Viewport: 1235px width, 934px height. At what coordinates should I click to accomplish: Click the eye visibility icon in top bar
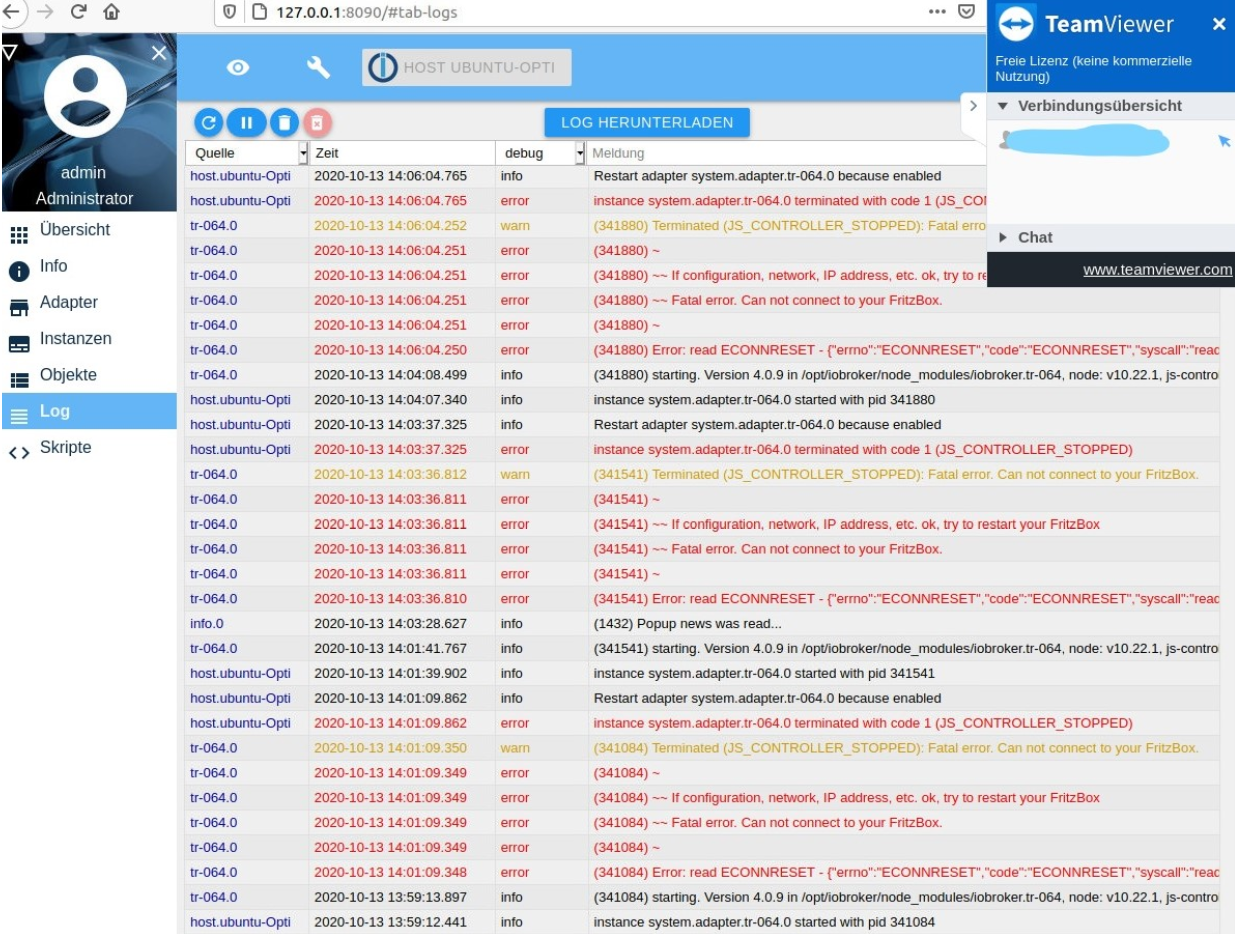238,68
